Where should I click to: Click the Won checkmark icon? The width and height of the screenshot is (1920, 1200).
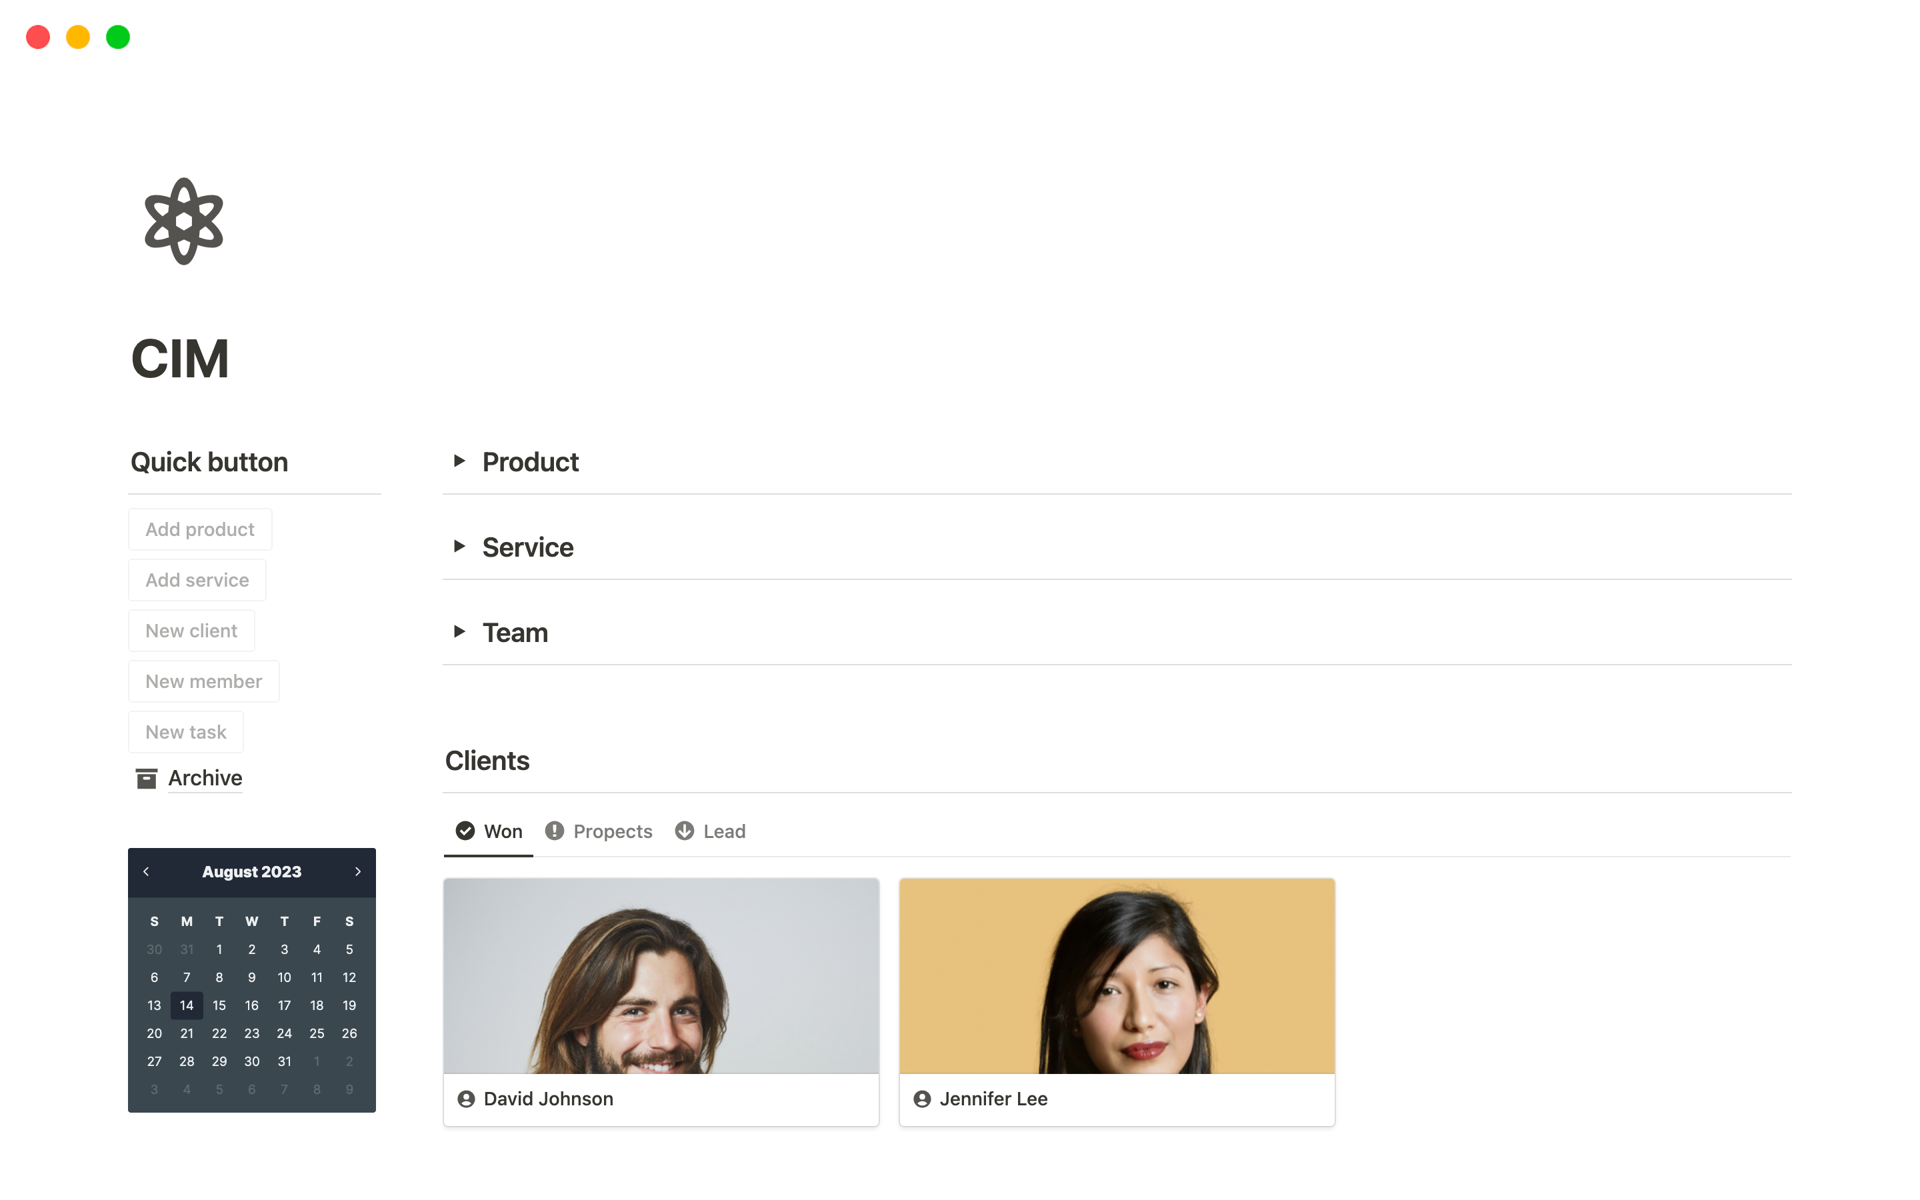pyautogui.click(x=465, y=831)
